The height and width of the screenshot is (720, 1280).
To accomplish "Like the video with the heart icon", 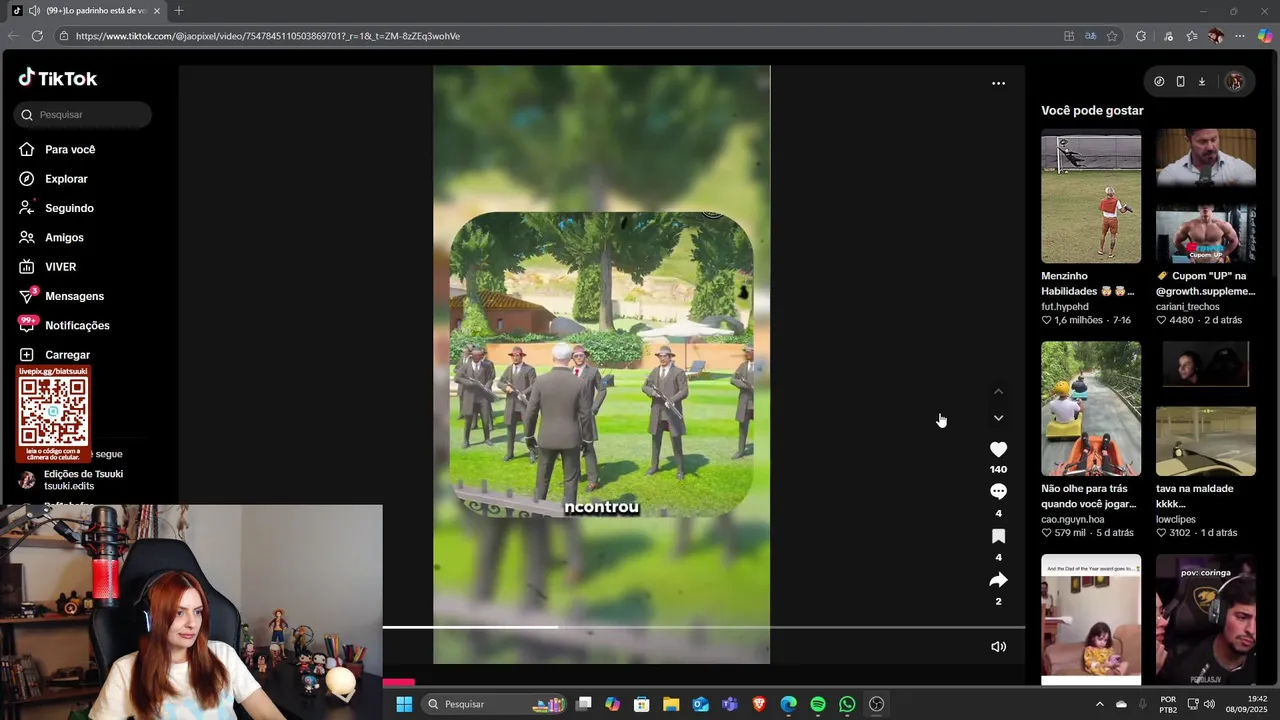I will pos(998,450).
